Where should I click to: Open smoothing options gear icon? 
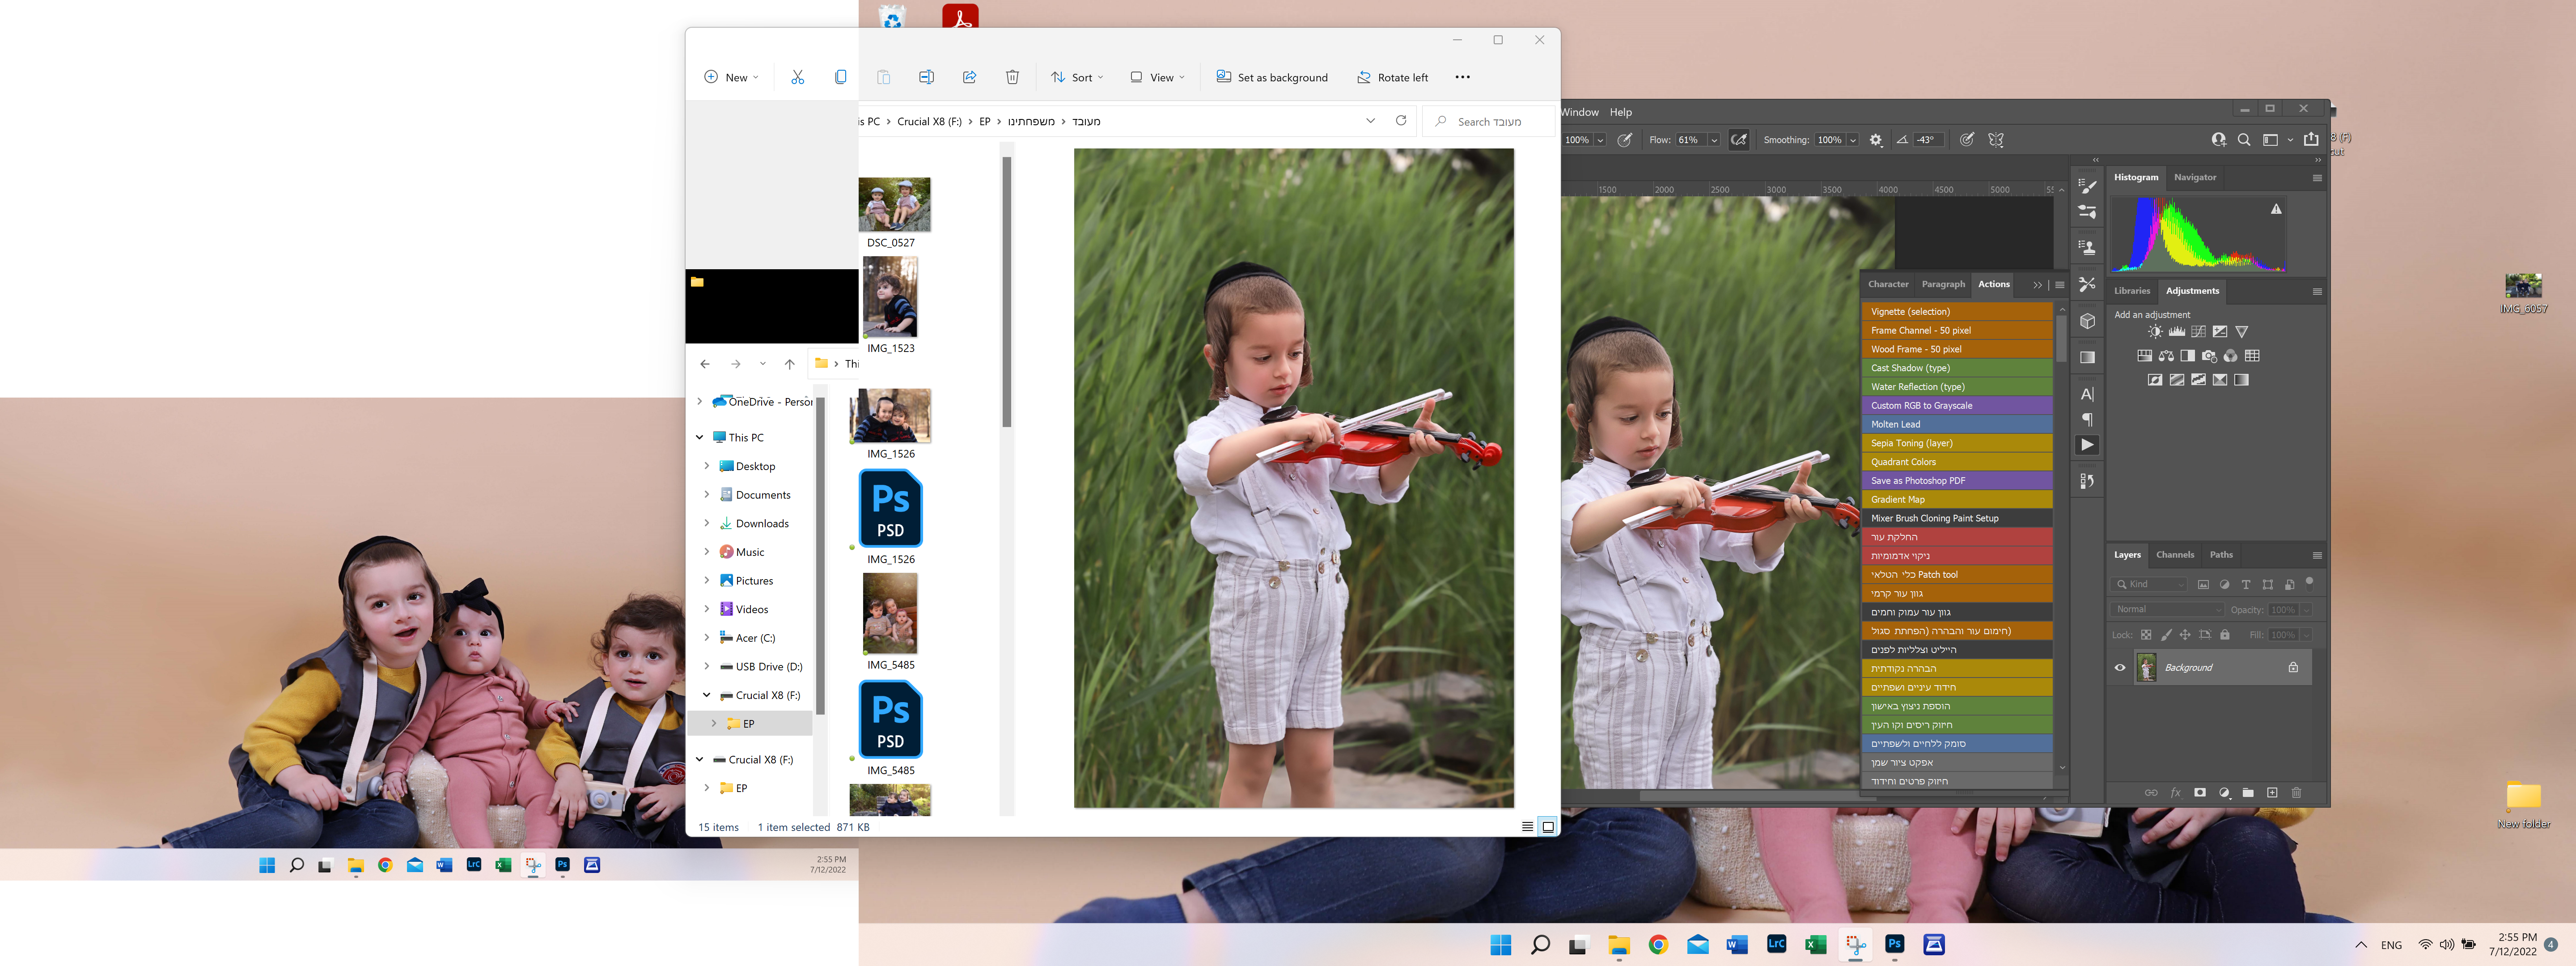point(1876,140)
